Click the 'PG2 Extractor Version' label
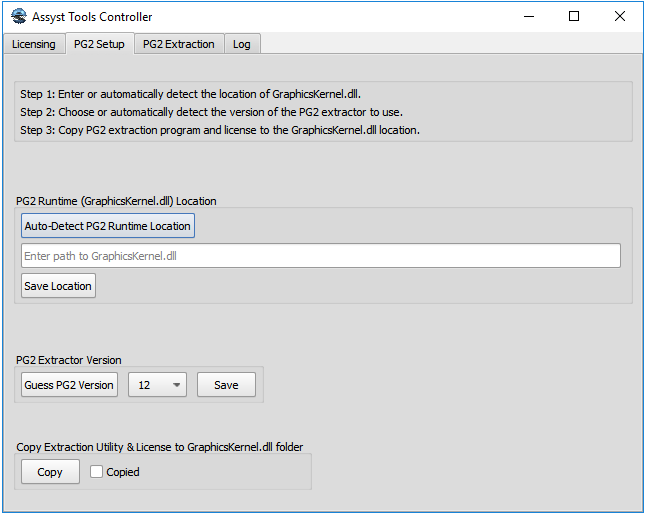This screenshot has height=514, width=645. coord(69,360)
